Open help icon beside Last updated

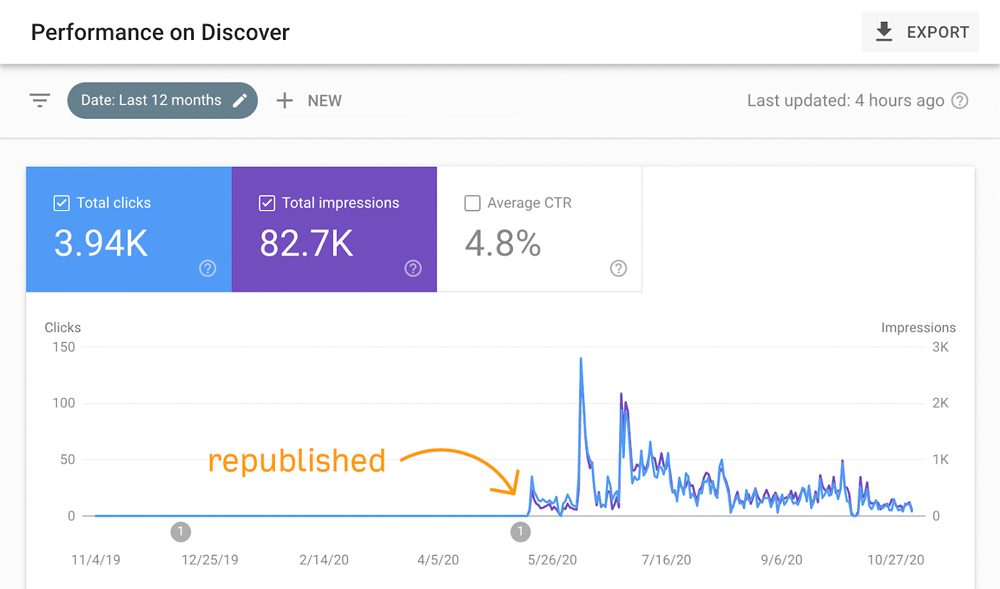(960, 101)
